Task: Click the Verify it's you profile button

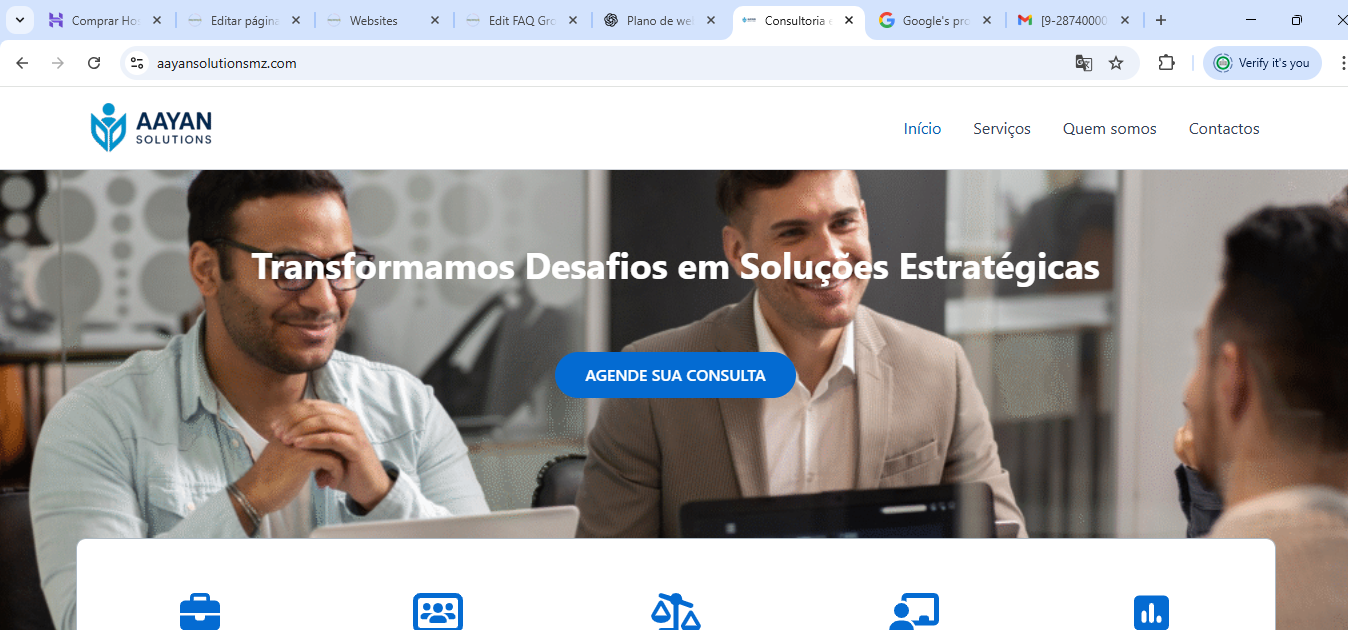Action: tap(1262, 63)
